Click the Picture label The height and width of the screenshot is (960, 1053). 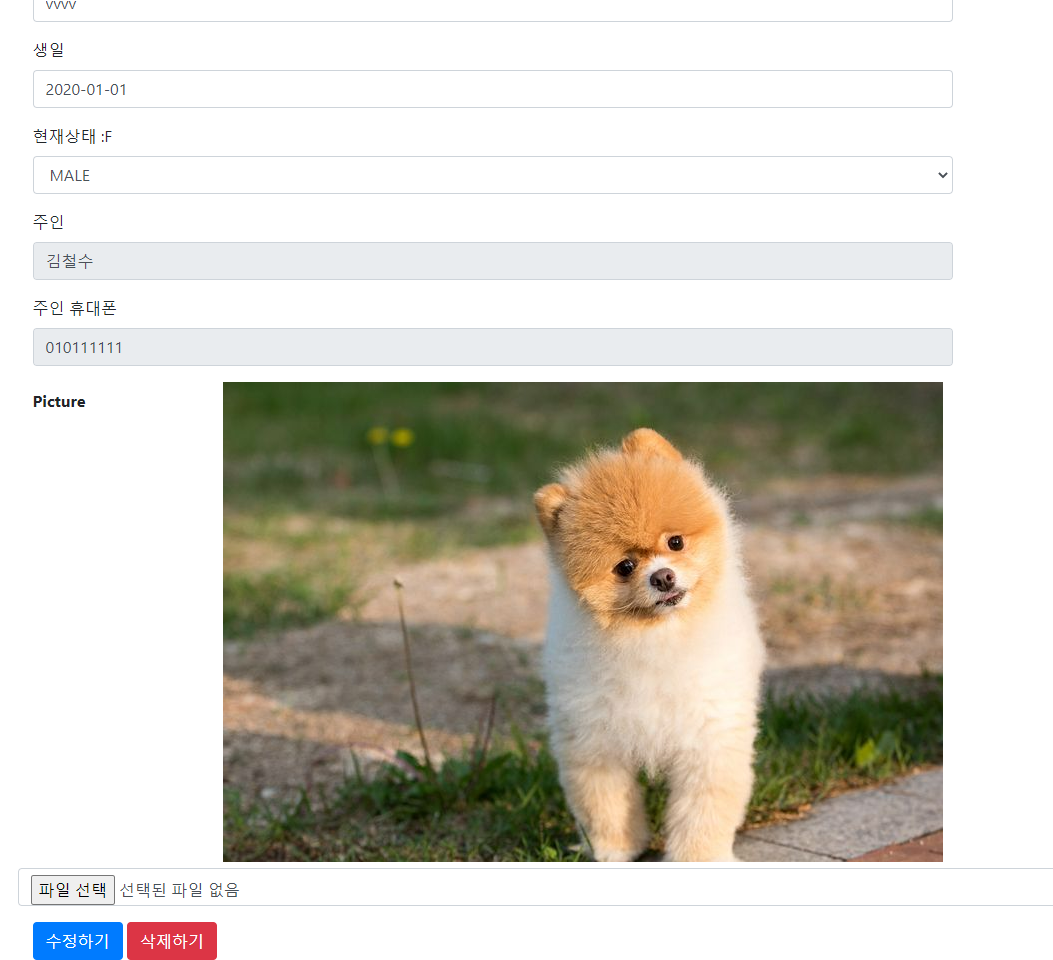click(58, 401)
